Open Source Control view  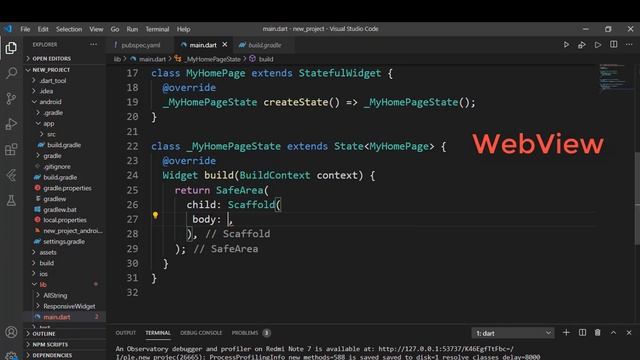coord(11,98)
